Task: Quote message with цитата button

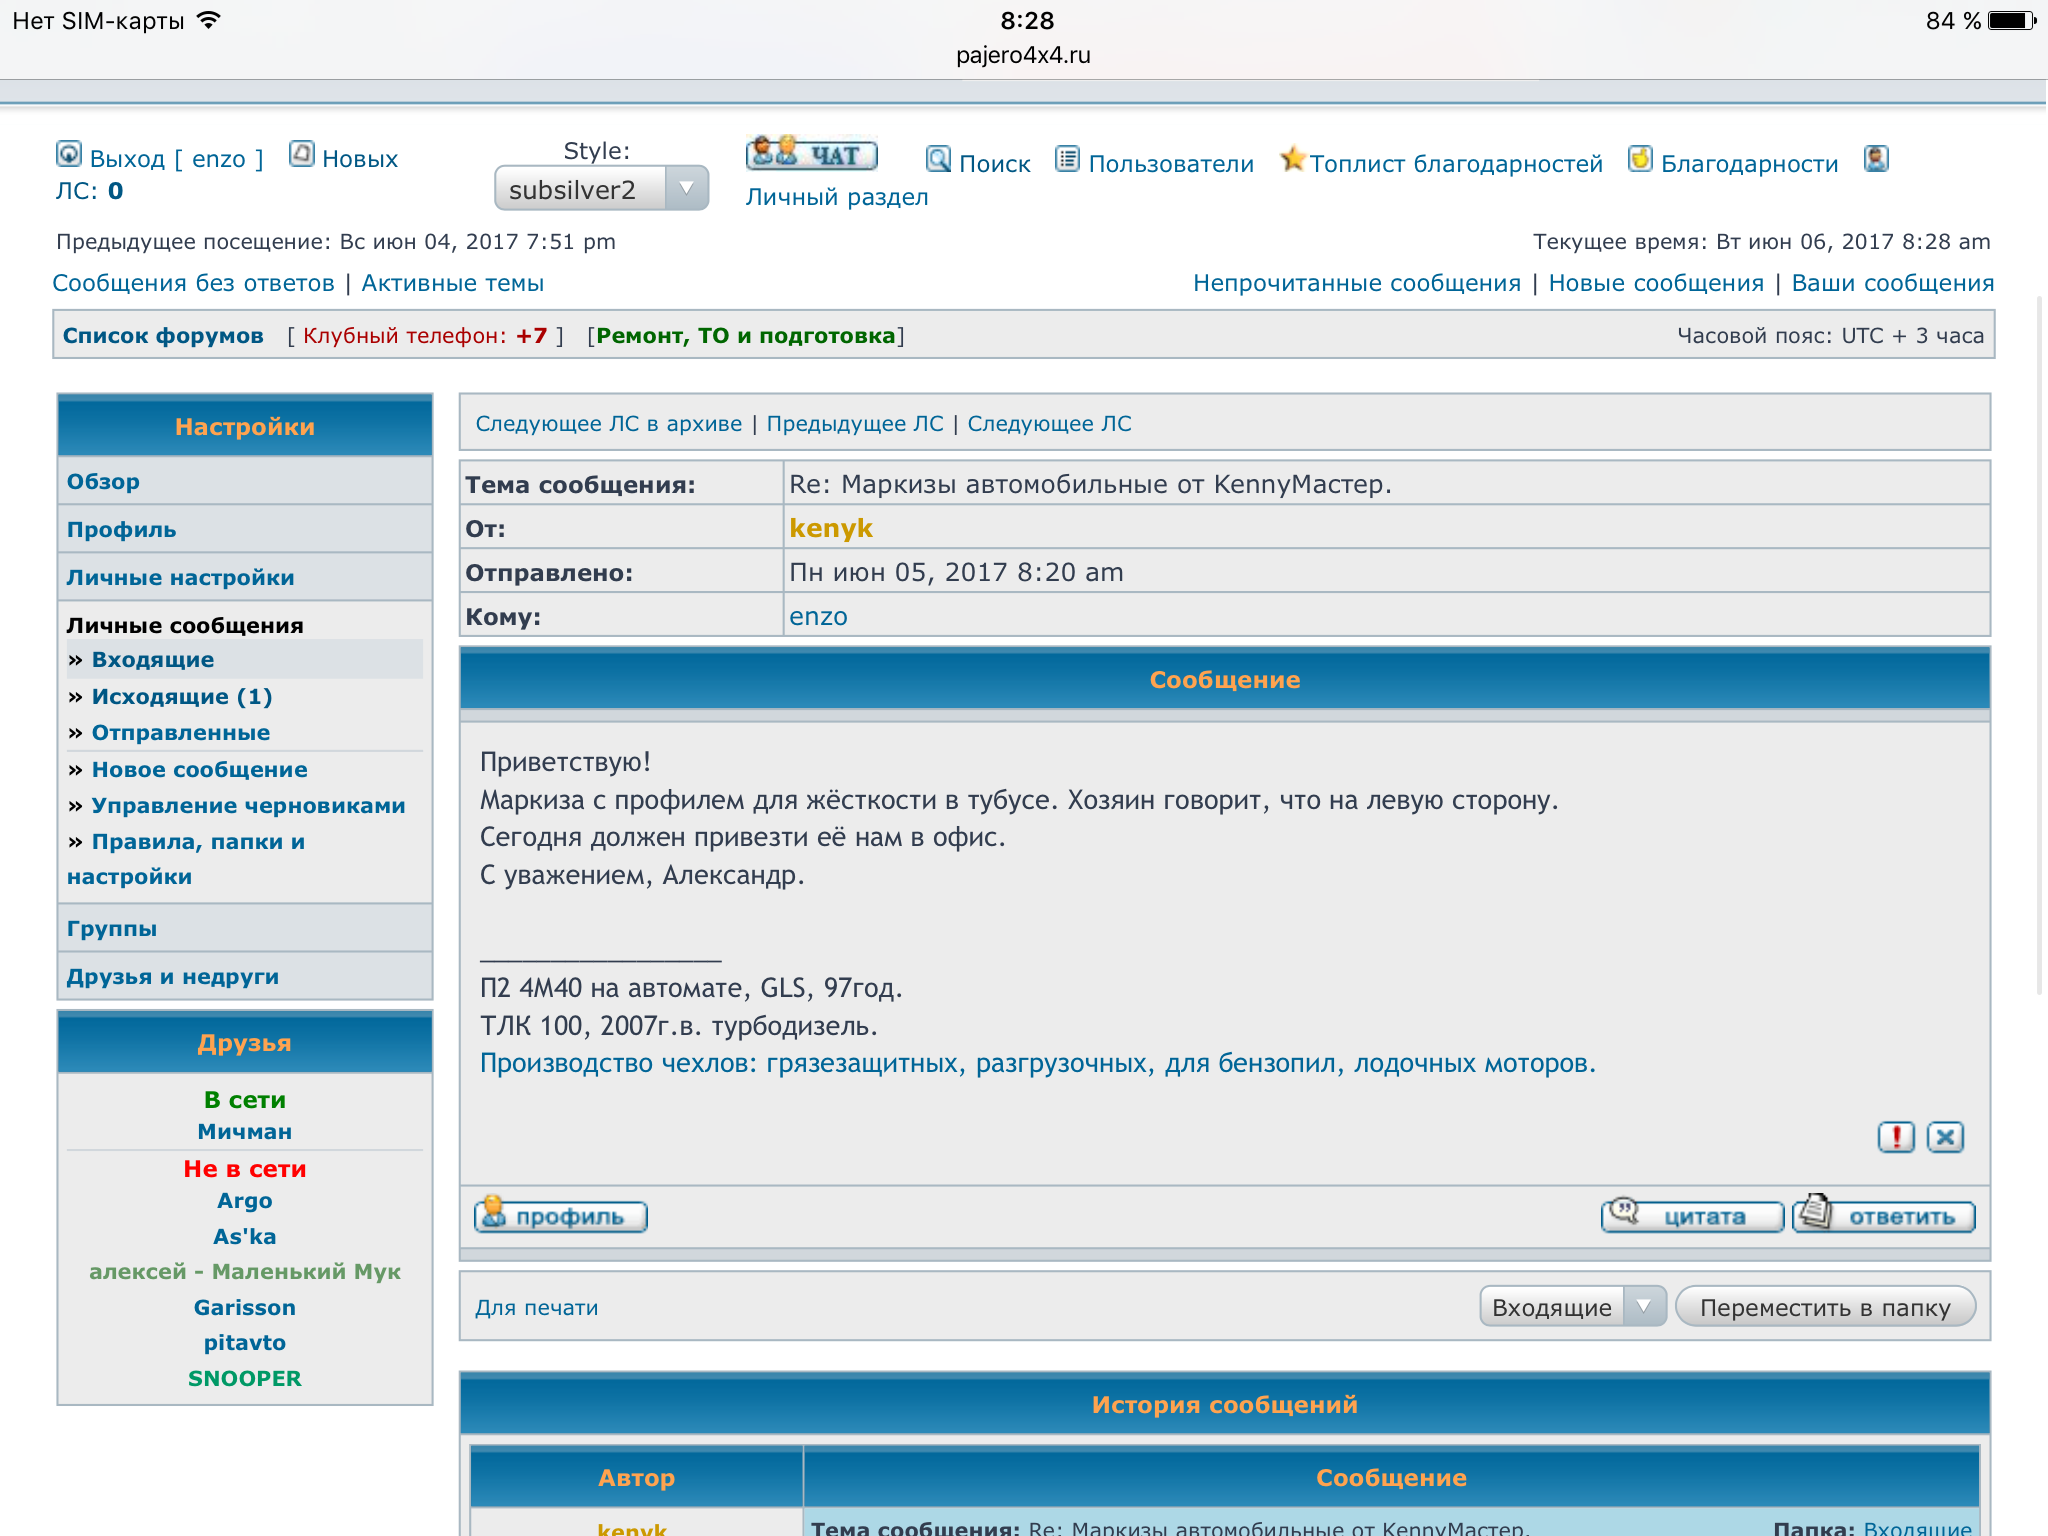Action: click(x=1691, y=1216)
